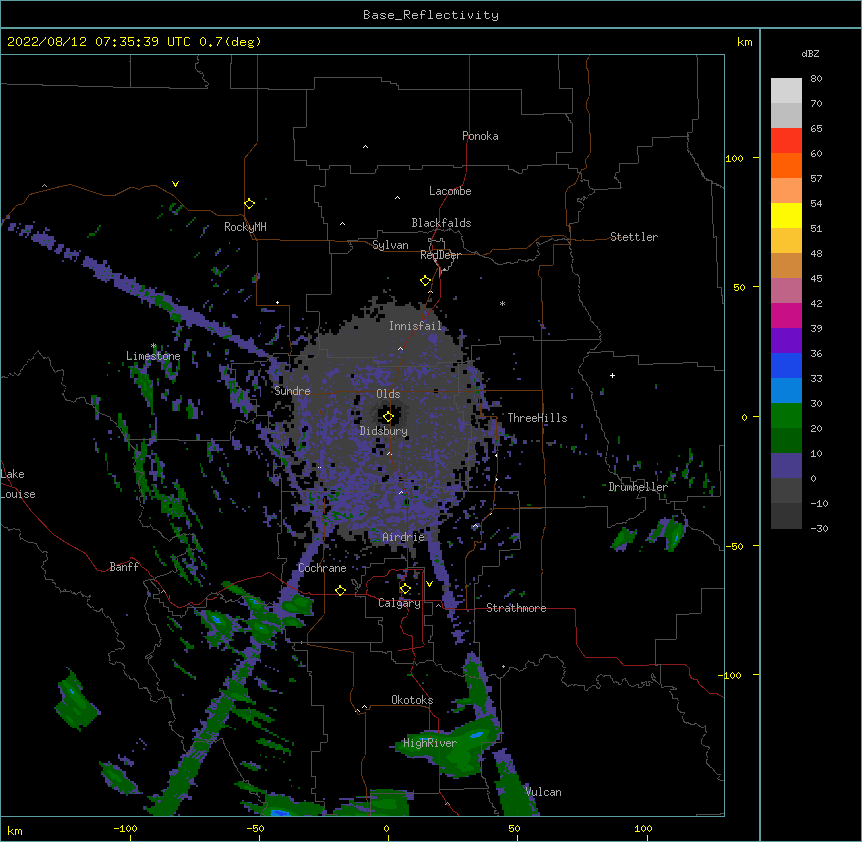
Task: Select the Didsbury town label
Action: (x=383, y=431)
